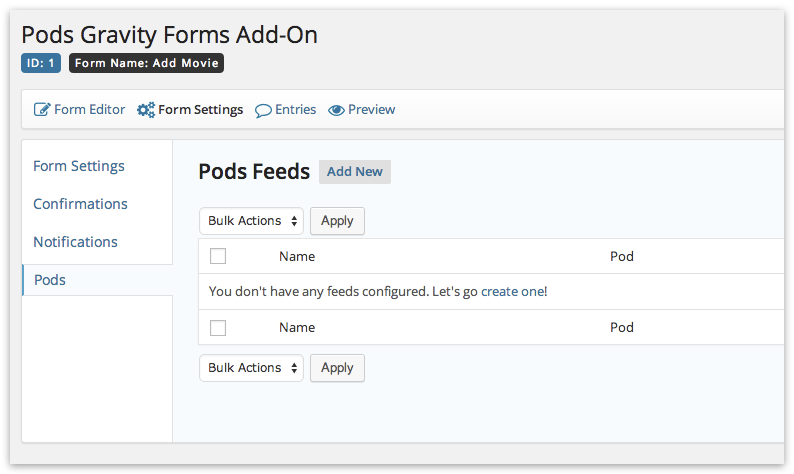Click the Form Name: Add Movie badge
Screen dimensions: 794x474
click(146, 63)
